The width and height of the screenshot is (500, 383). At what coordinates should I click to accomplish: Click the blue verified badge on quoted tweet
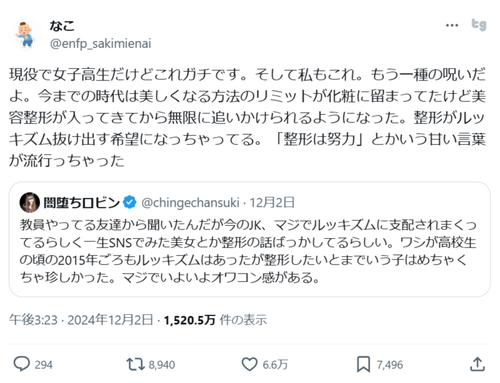point(129,202)
